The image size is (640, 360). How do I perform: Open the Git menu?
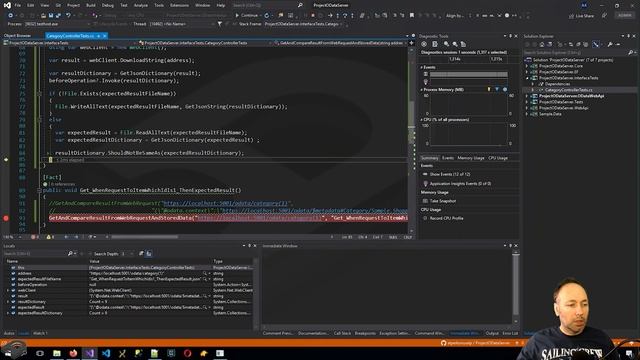pyautogui.click(x=58, y=5)
